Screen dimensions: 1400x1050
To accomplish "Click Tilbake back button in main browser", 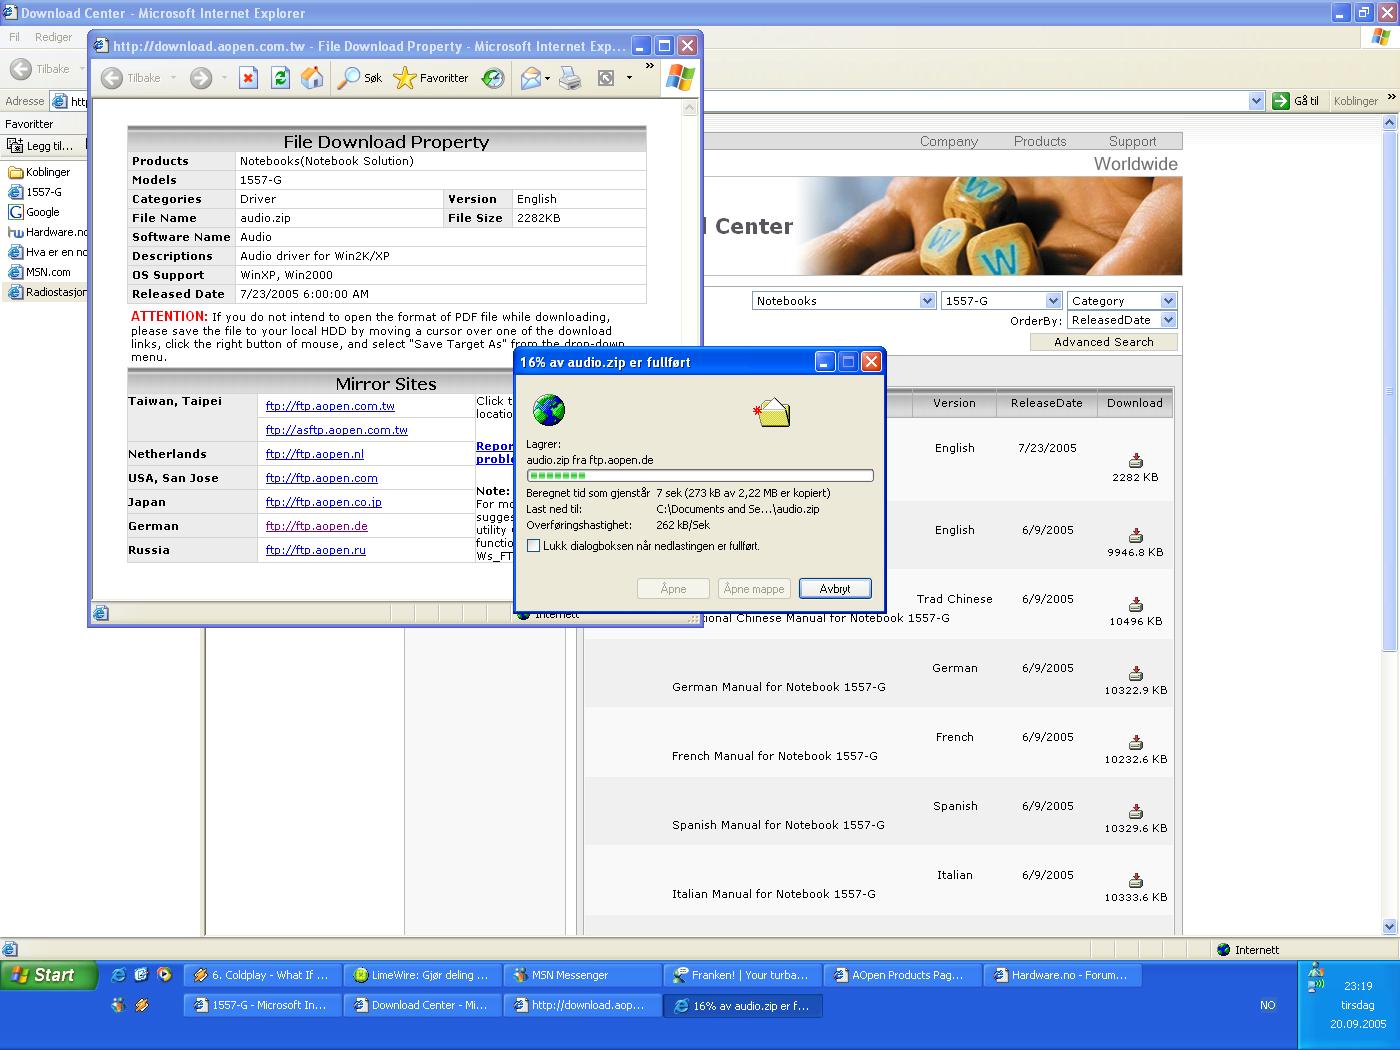I will [x=40, y=69].
